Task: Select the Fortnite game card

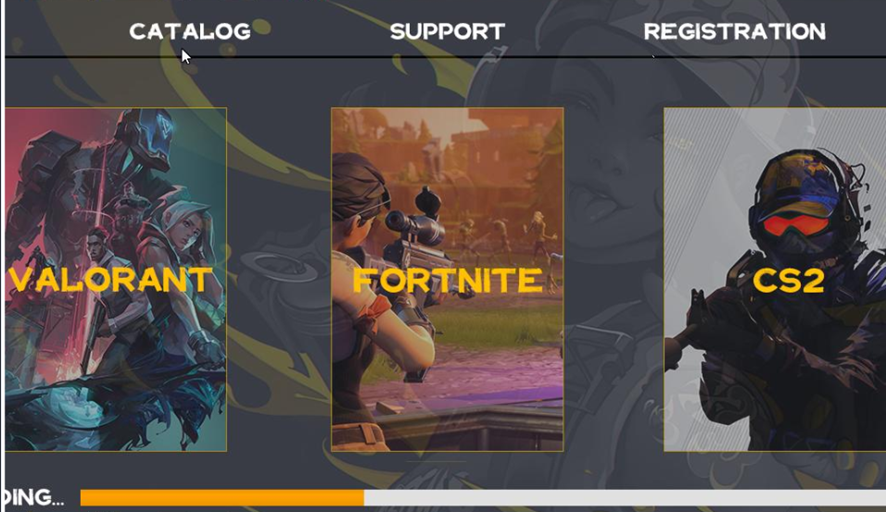Action: 447,279
